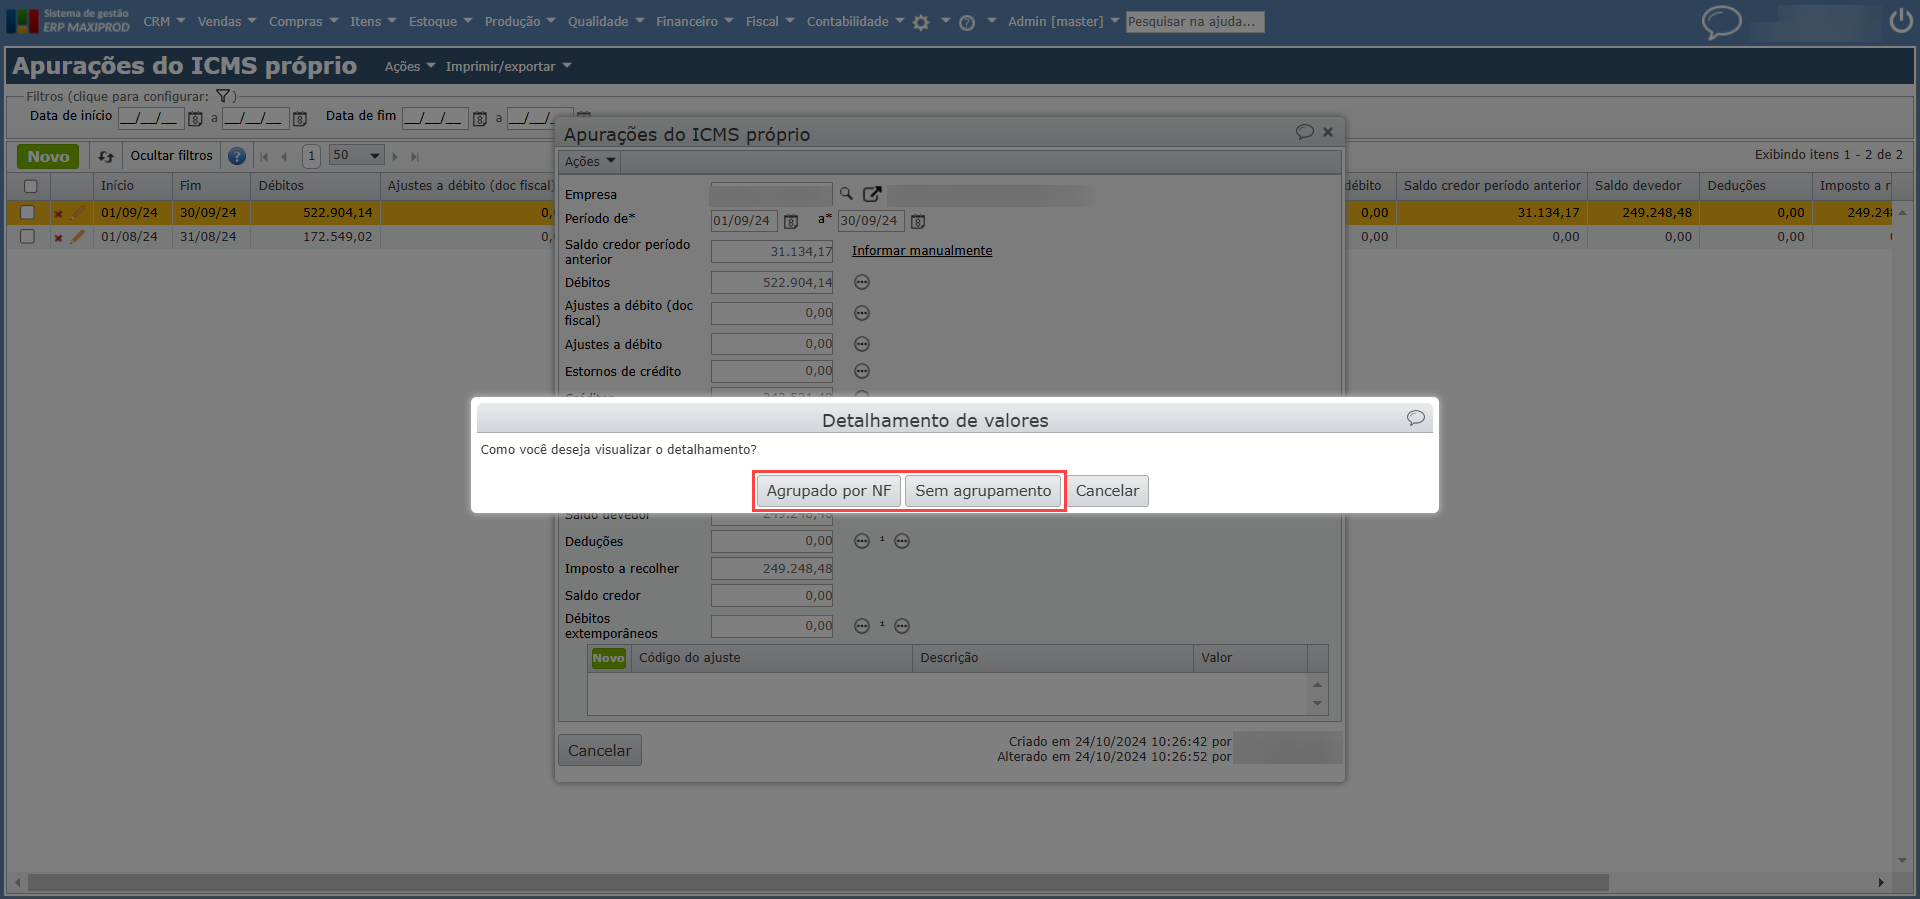This screenshot has height=899, width=1920.
Task: Edit the 01/08/24 row with pencil icon
Action: click(x=78, y=236)
